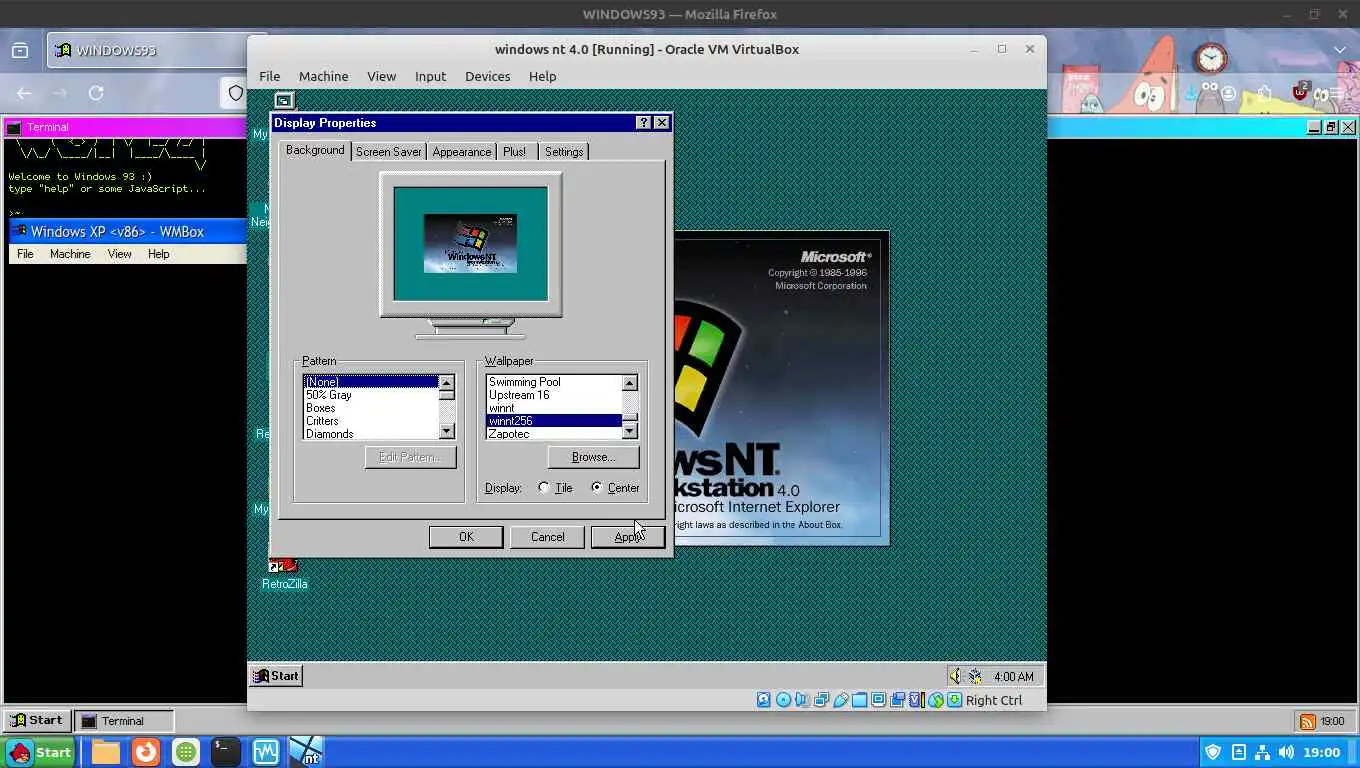
Task: Switch to the Appearance tab
Action: click(462, 152)
